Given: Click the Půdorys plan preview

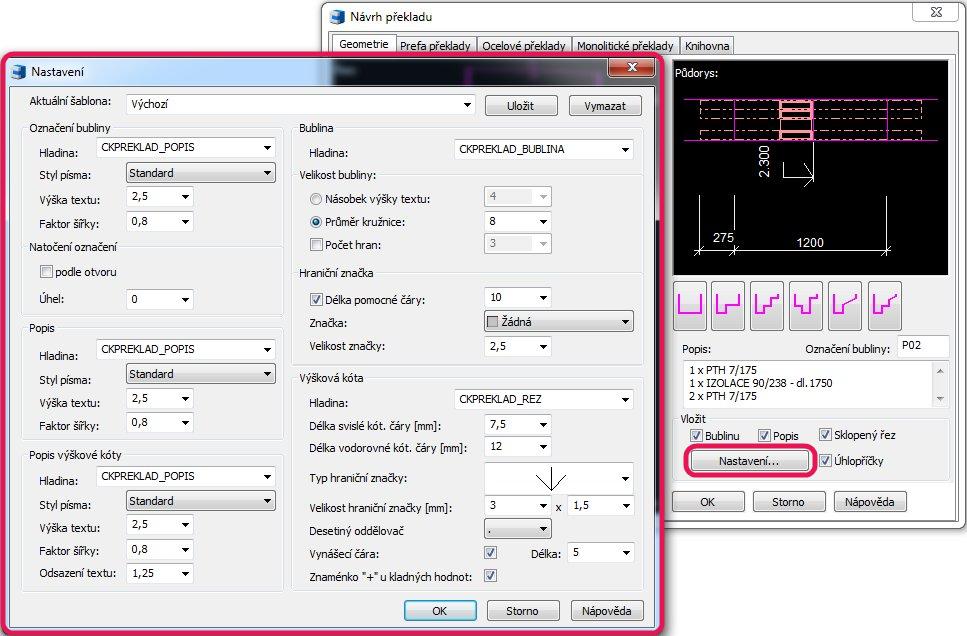Looking at the screenshot, I should click(x=810, y=167).
